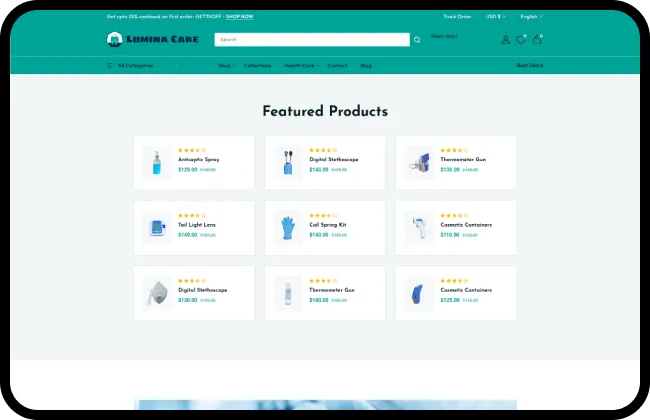Open the USD currency dropdown

pos(495,16)
